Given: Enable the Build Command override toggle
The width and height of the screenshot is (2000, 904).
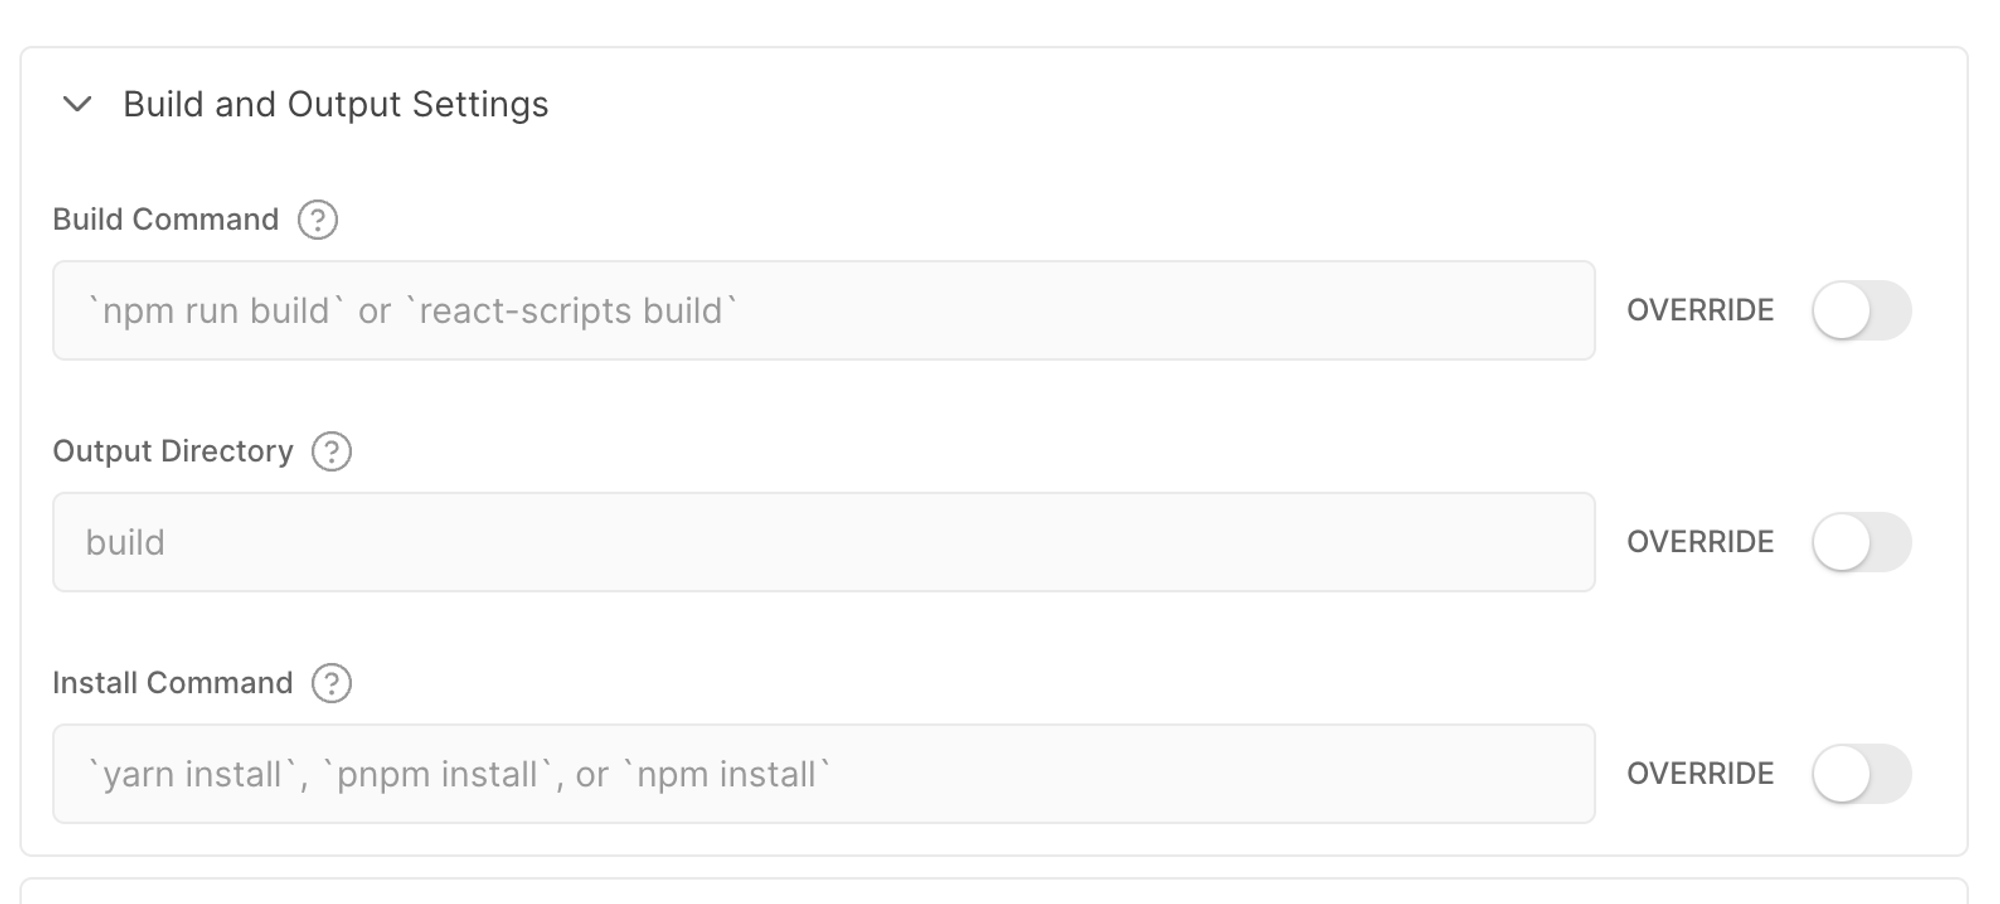Looking at the screenshot, I should point(1861,311).
